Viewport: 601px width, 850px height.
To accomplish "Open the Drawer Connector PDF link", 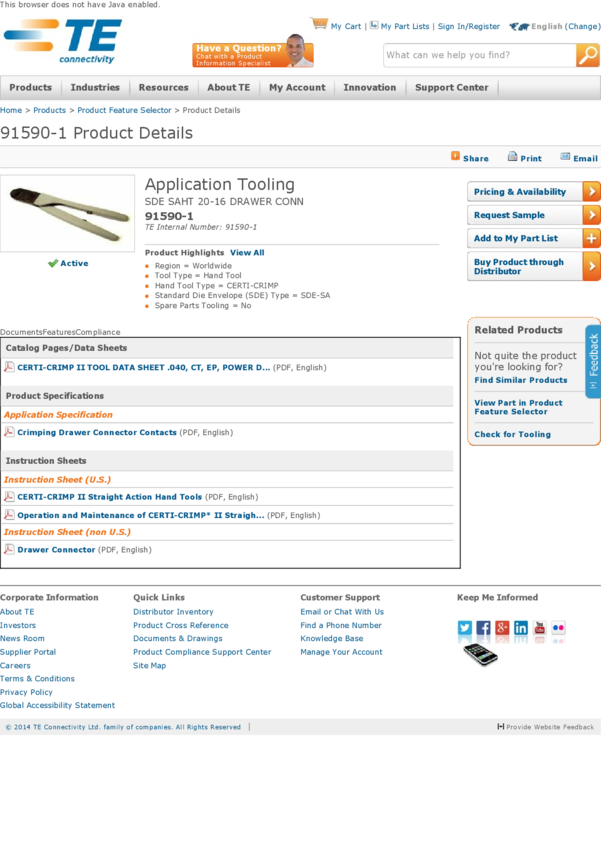I will 56,549.
